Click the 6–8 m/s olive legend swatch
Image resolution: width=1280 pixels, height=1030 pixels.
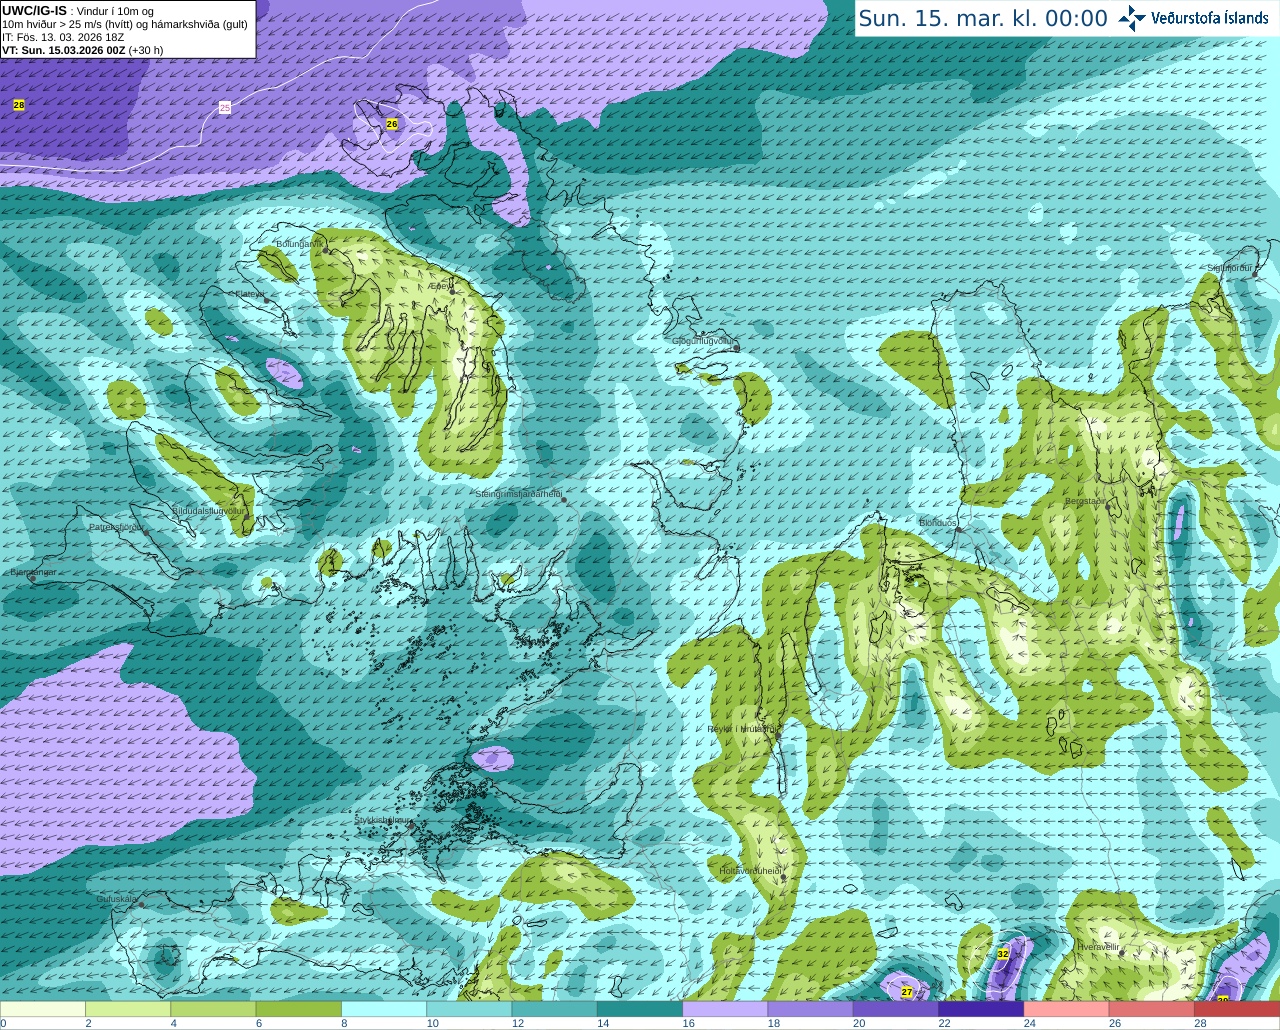(x=299, y=1009)
